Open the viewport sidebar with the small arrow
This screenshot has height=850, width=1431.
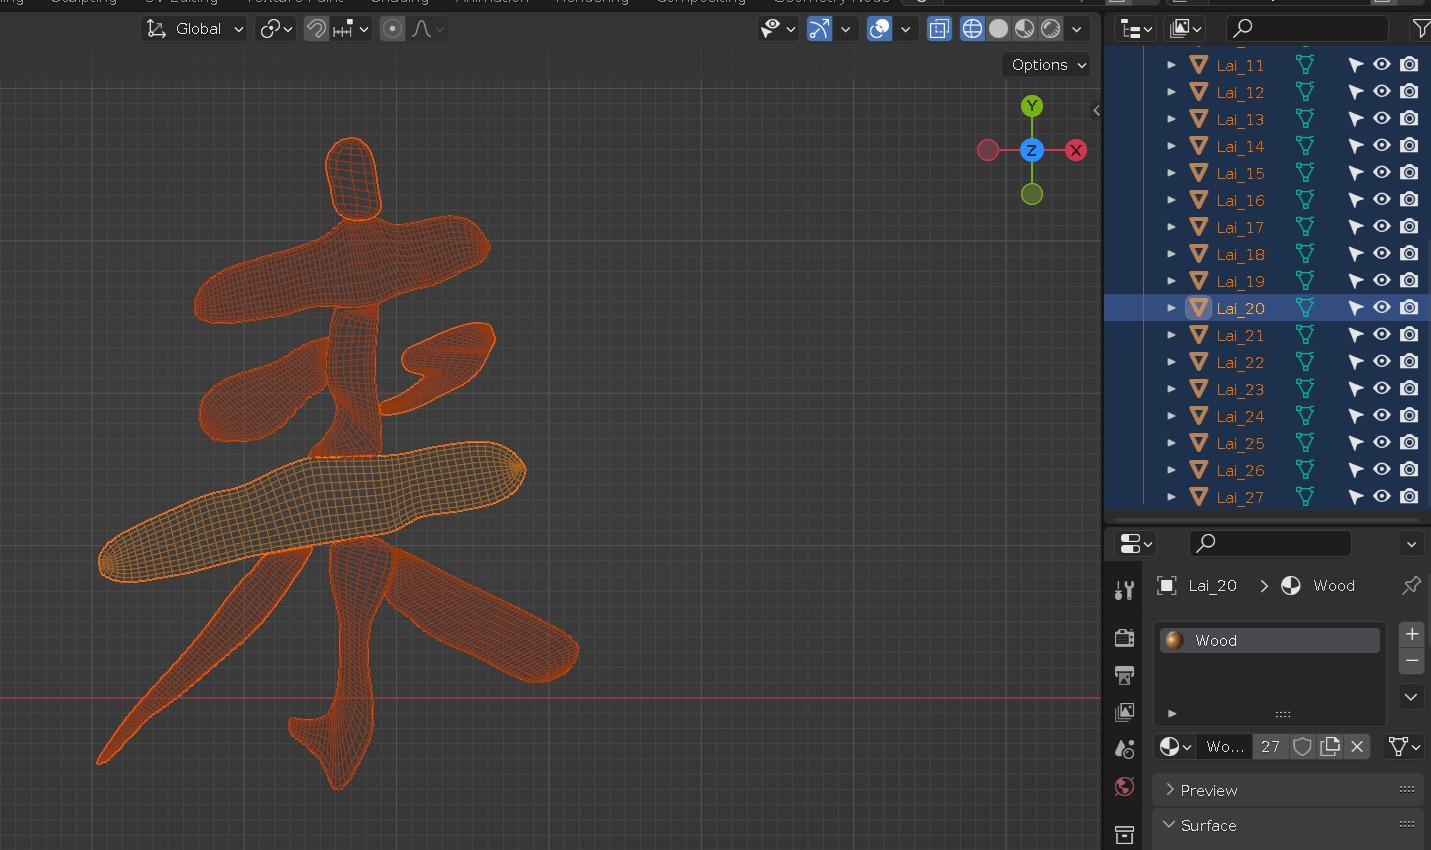point(1096,111)
